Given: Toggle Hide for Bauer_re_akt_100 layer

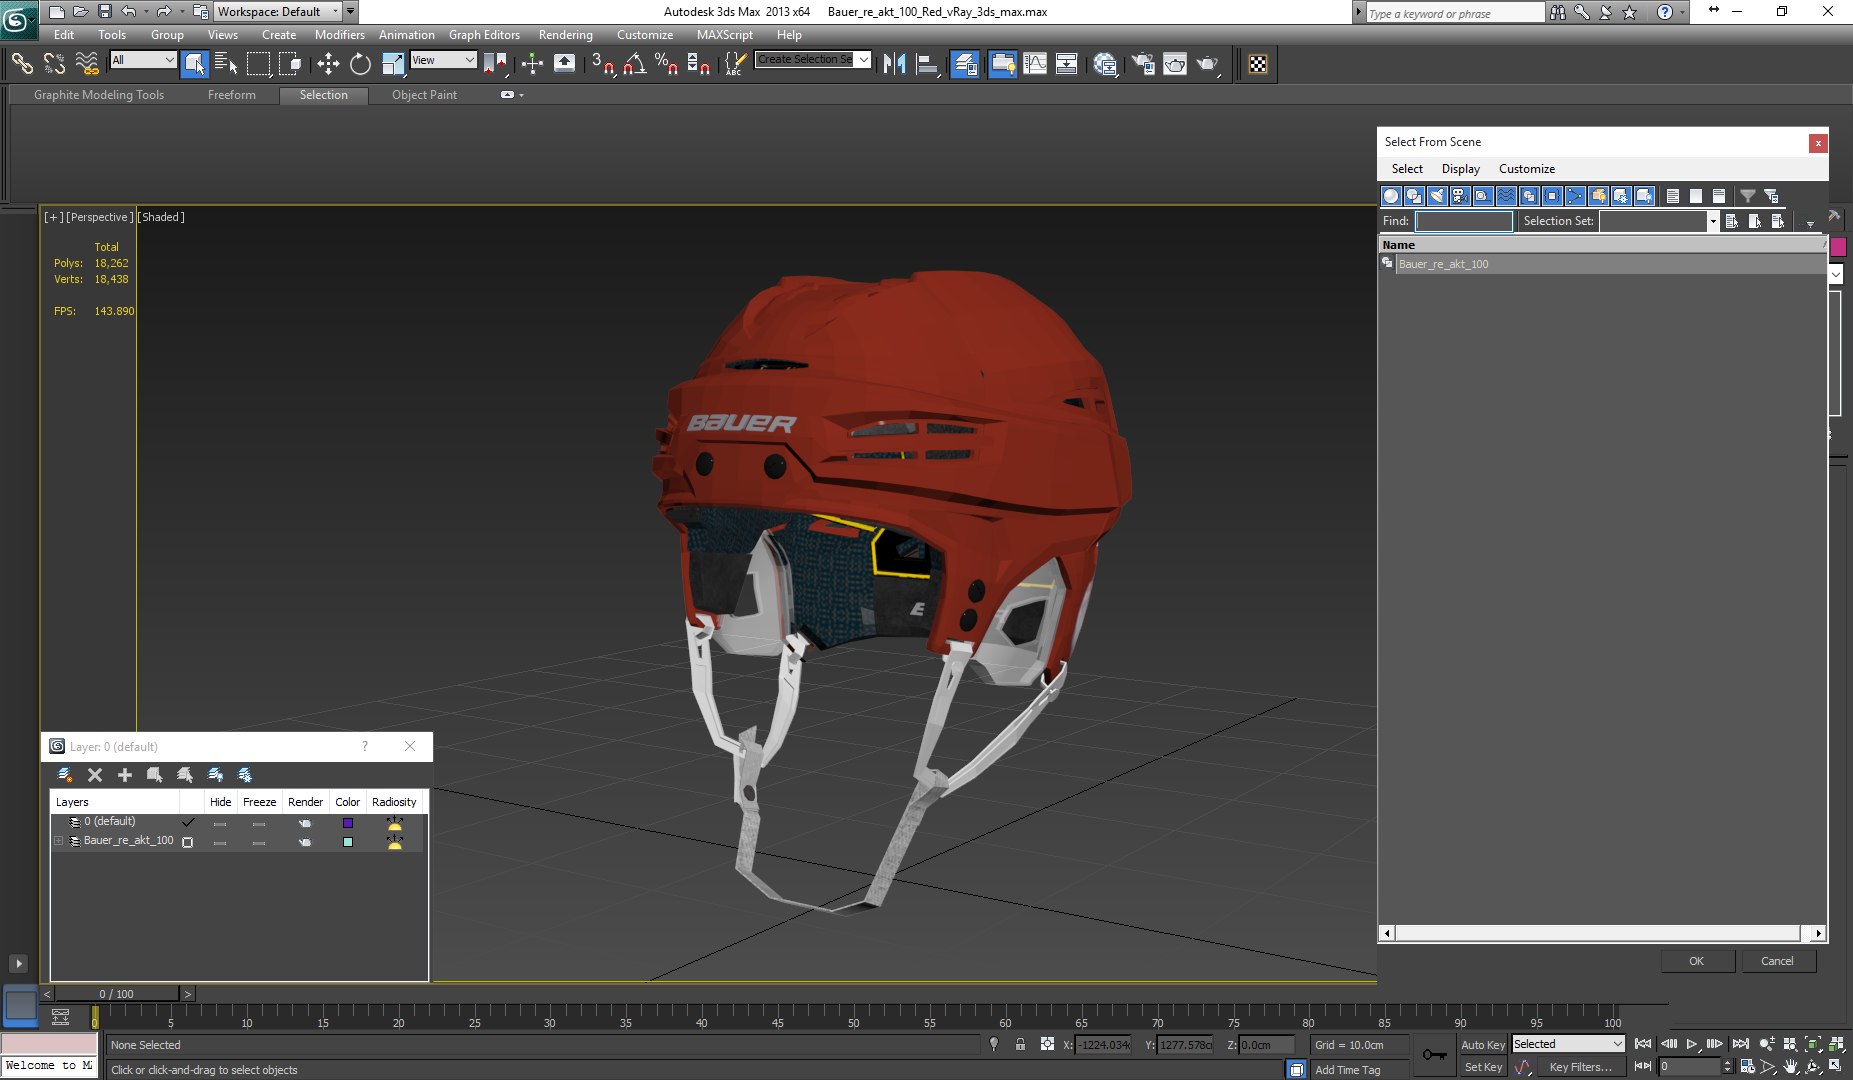Looking at the screenshot, I should [220, 842].
